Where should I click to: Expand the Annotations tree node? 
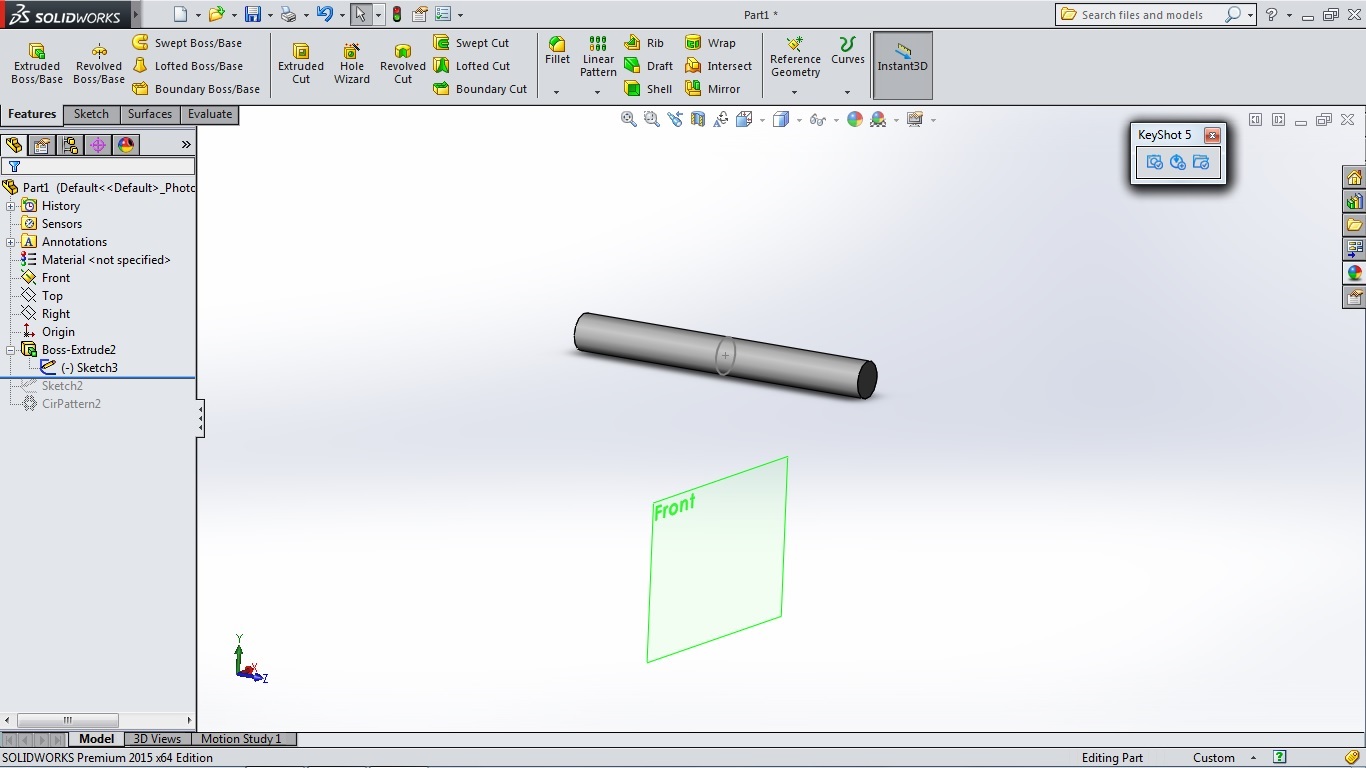[x=11, y=242]
